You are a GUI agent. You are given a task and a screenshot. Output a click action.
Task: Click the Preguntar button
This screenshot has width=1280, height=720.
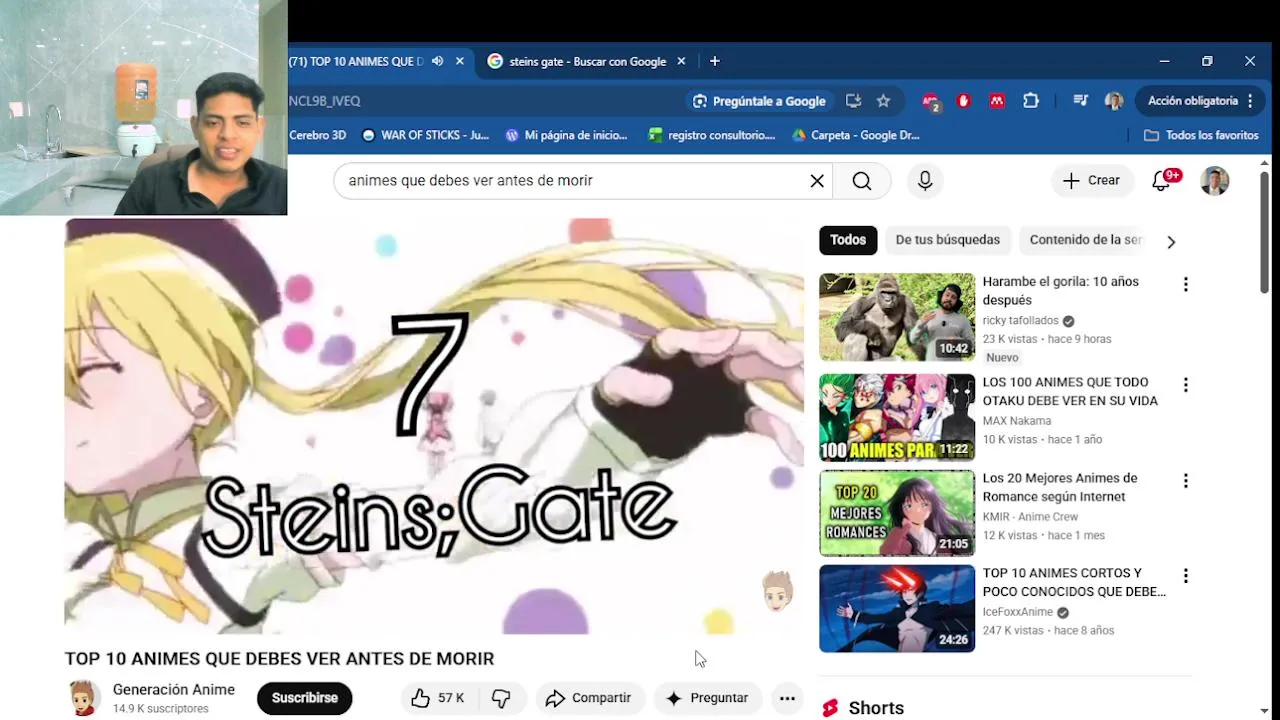tap(707, 698)
